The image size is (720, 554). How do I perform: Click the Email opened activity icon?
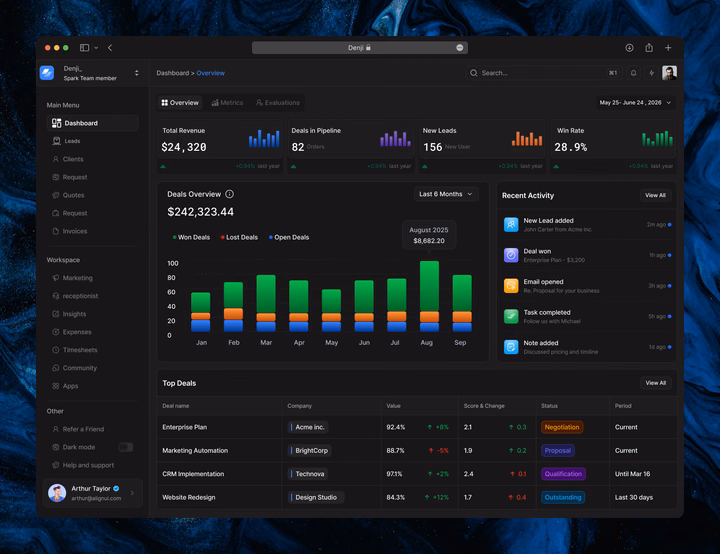(511, 286)
